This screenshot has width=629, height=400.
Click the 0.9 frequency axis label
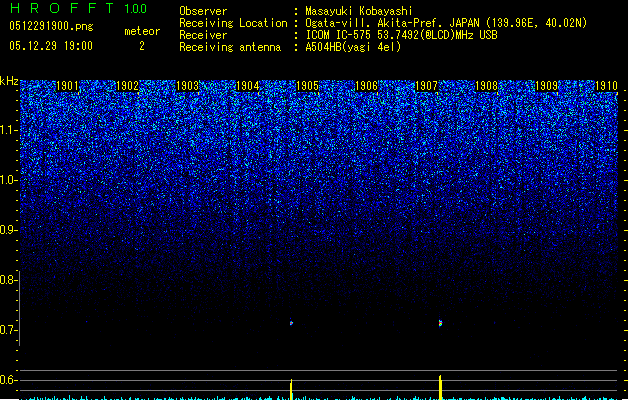(x=7, y=230)
